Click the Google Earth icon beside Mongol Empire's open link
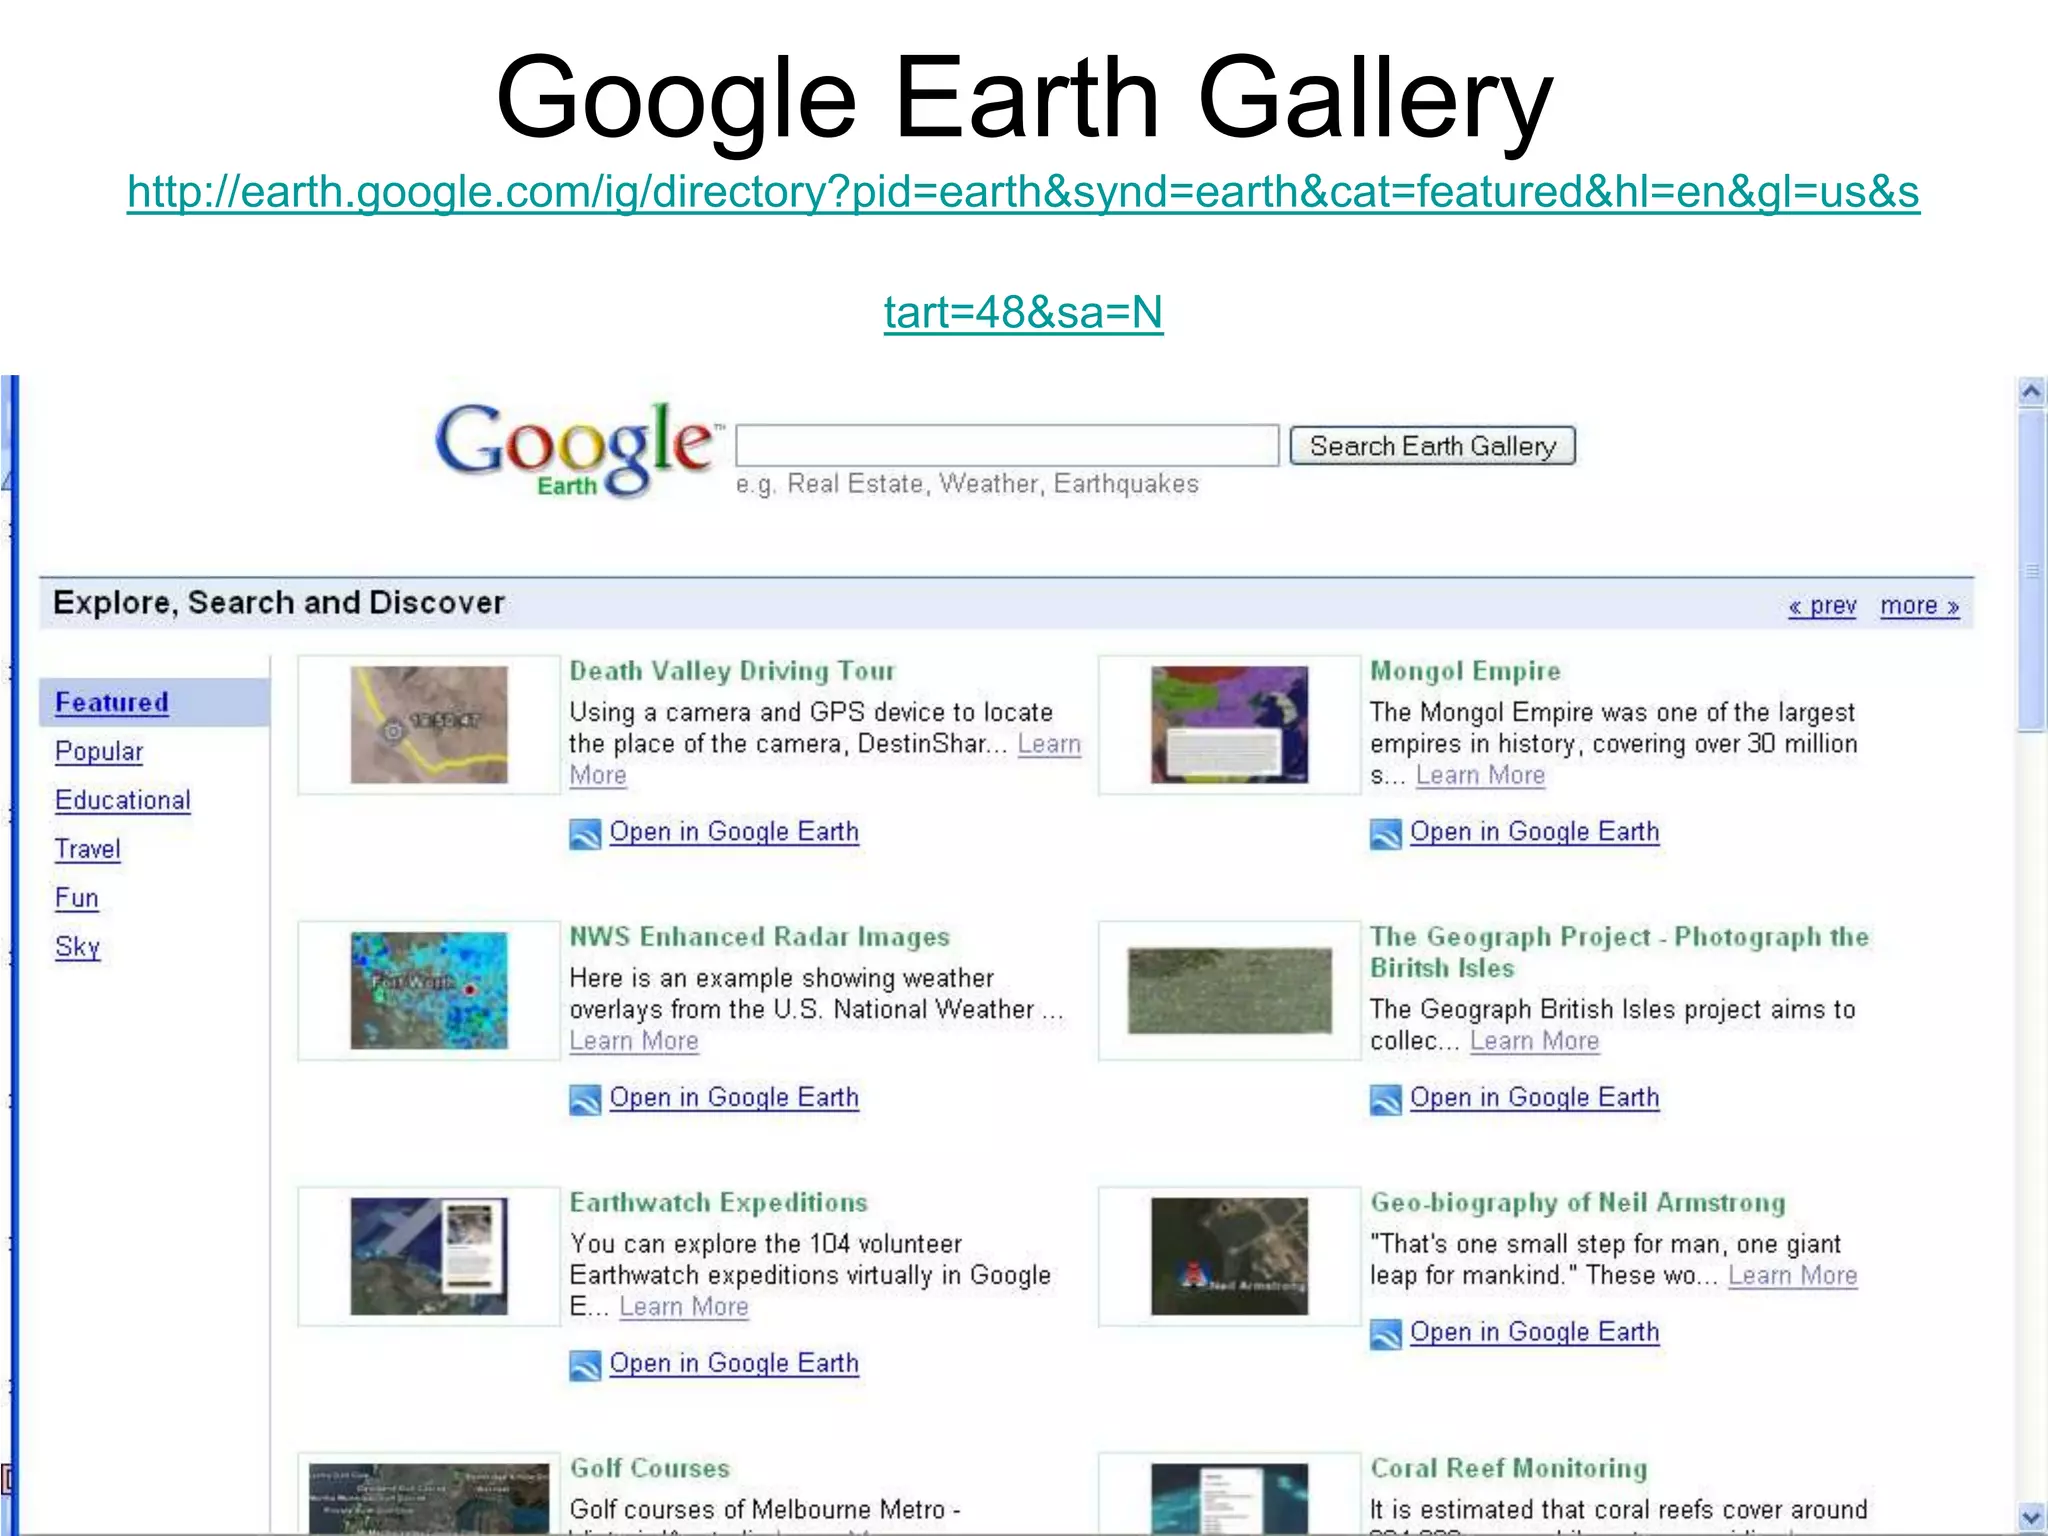The height and width of the screenshot is (1536, 2048). coord(1385,833)
